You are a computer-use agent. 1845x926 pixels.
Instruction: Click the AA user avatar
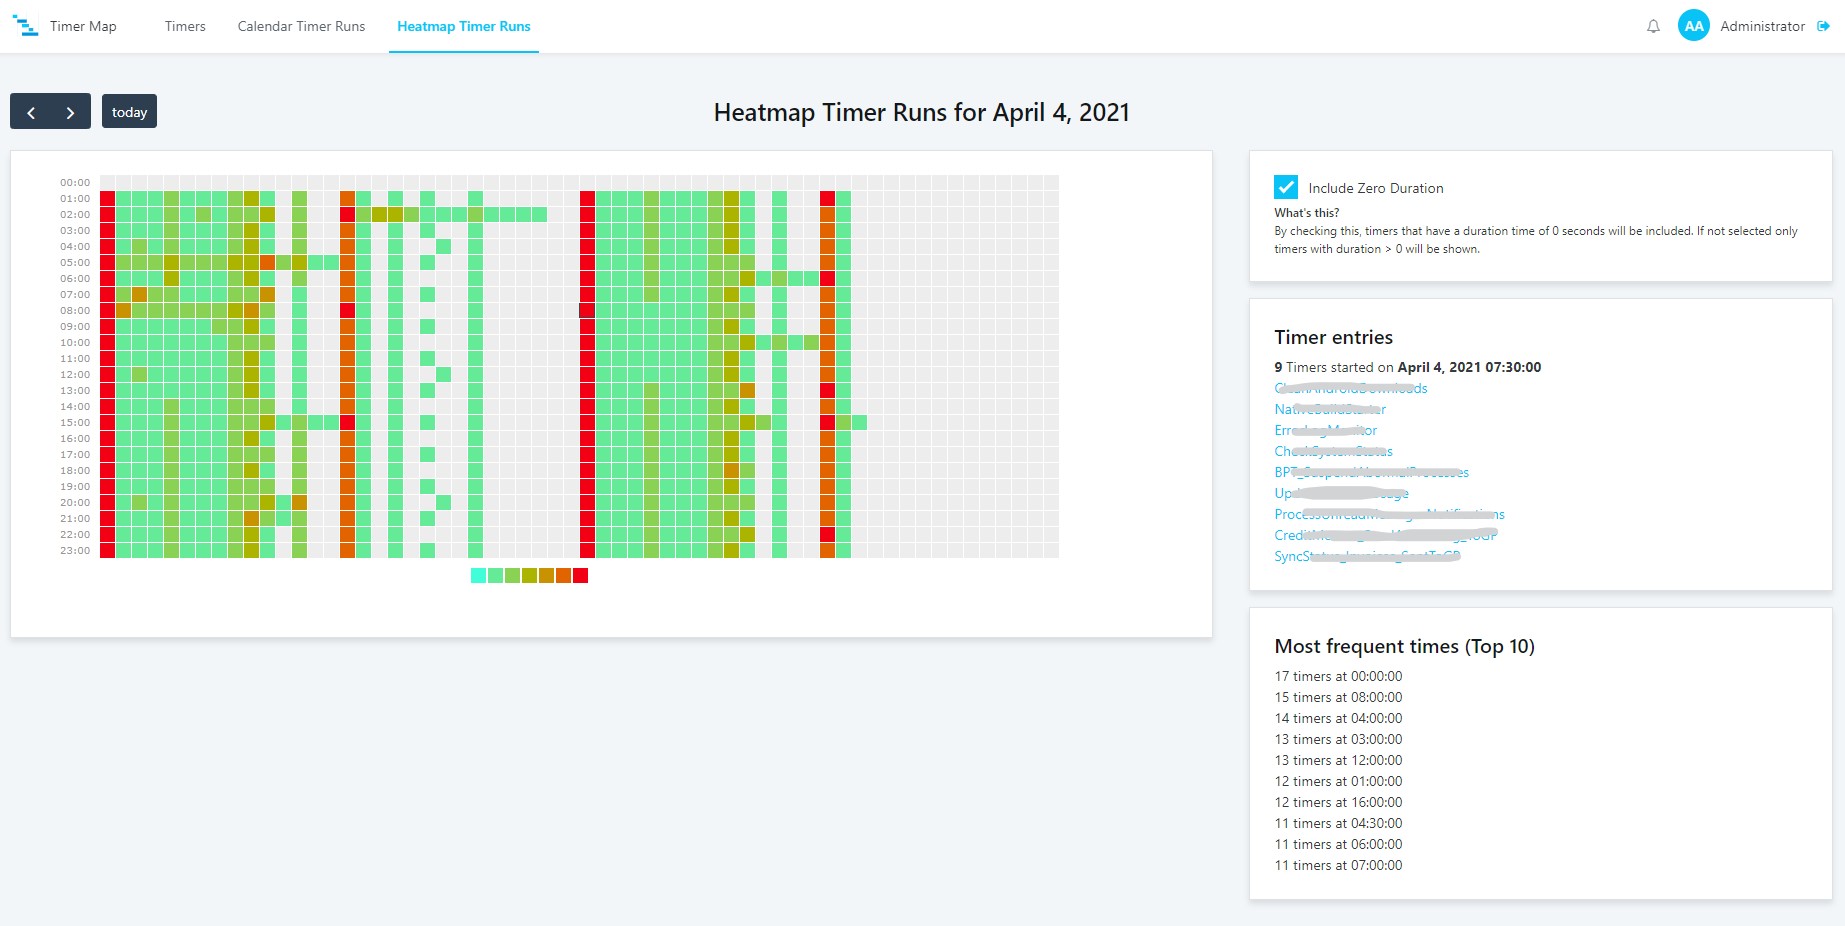[1694, 26]
